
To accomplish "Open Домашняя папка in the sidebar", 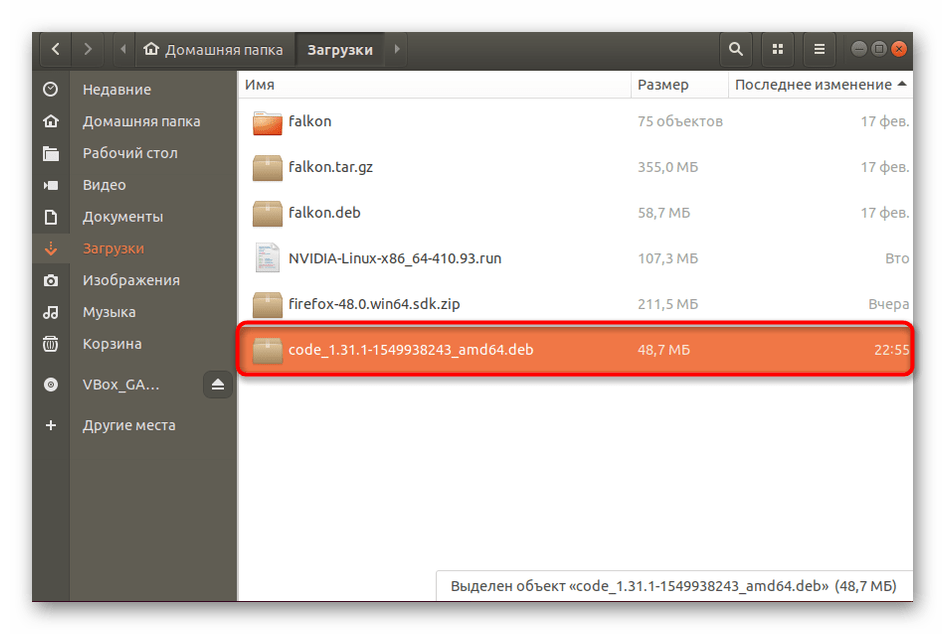I will pyautogui.click(x=135, y=121).
